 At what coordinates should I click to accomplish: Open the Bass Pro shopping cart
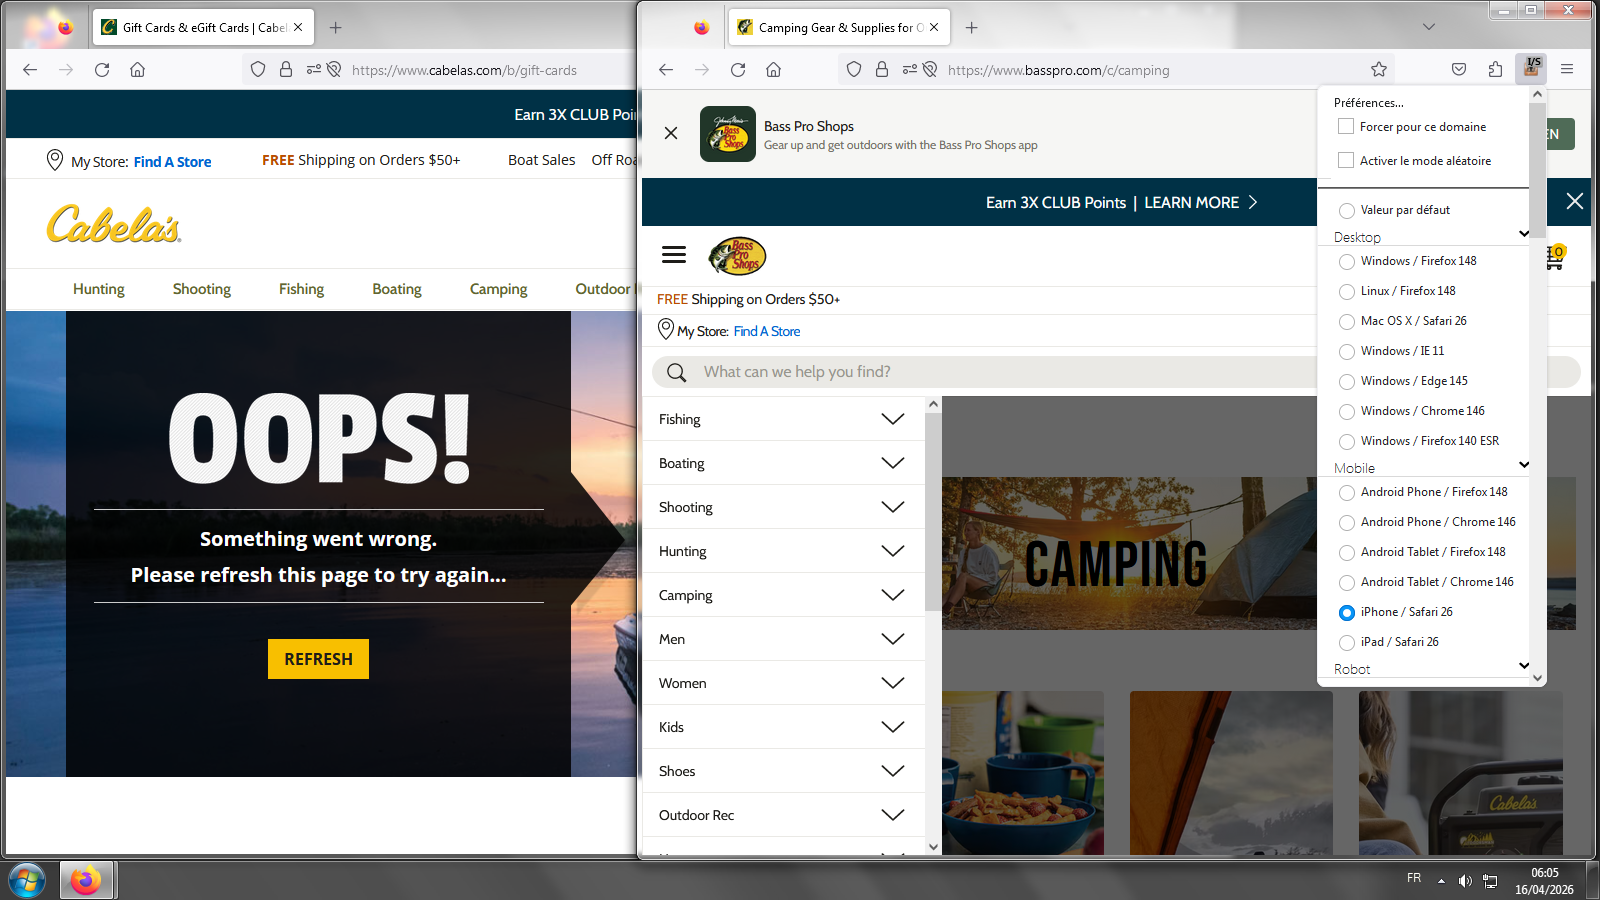click(1555, 257)
